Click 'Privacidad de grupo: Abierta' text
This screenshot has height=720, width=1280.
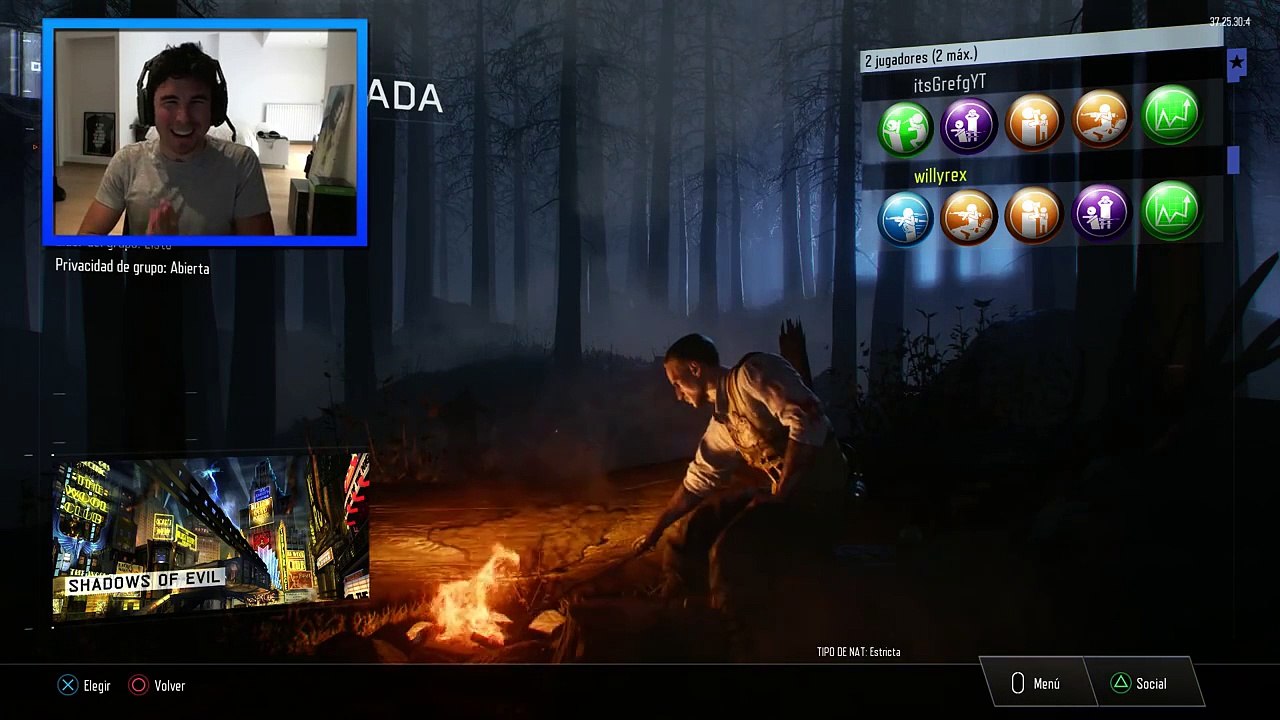tap(132, 267)
